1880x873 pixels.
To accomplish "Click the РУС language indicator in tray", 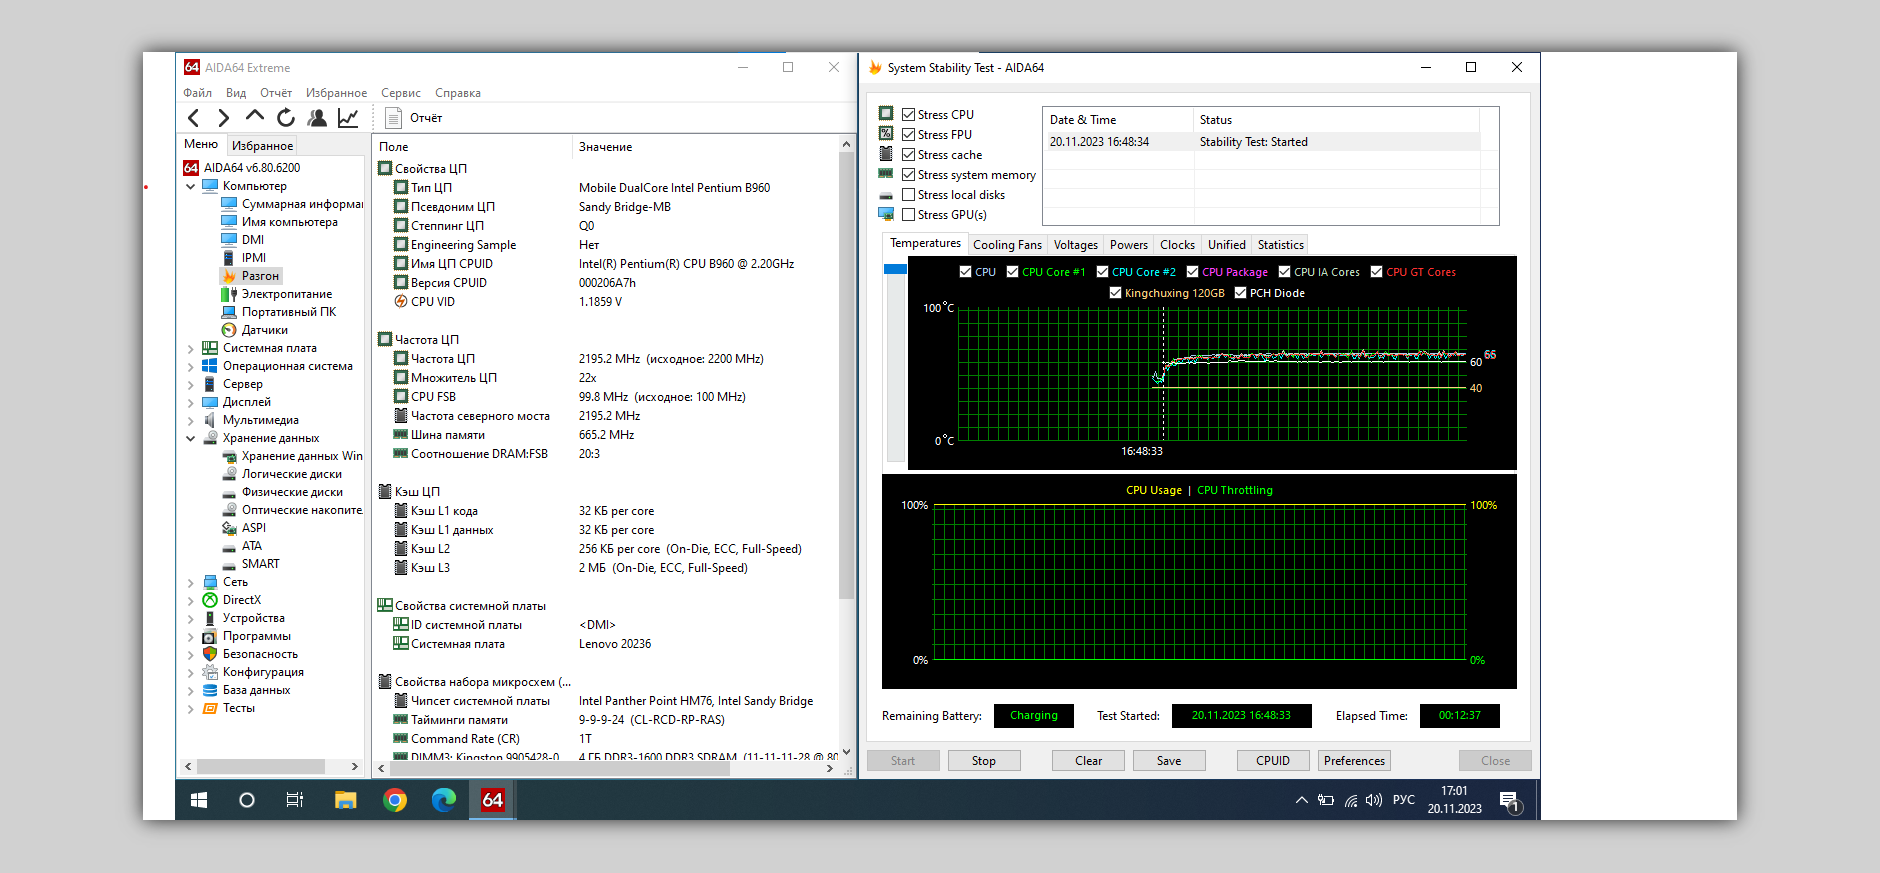I will (x=1404, y=800).
